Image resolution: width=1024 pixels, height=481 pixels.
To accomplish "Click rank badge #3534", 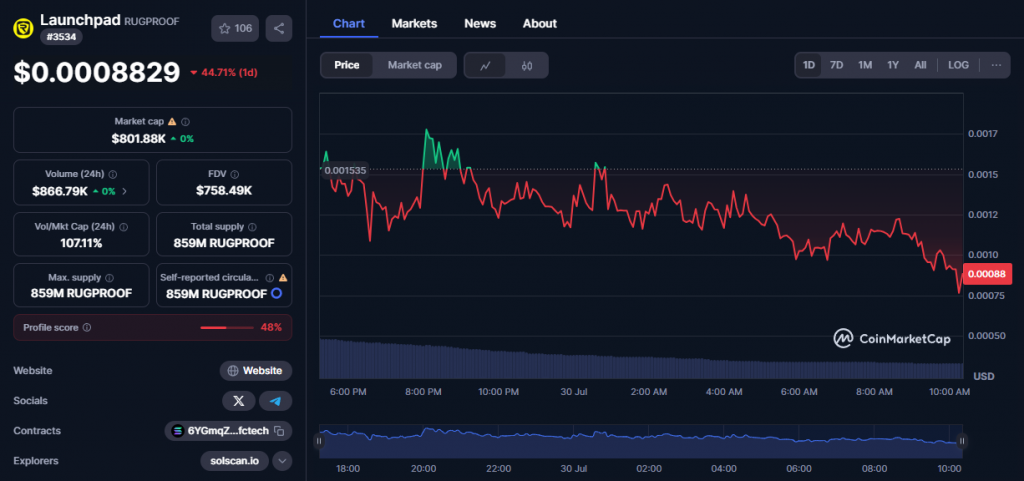I will (61, 37).
